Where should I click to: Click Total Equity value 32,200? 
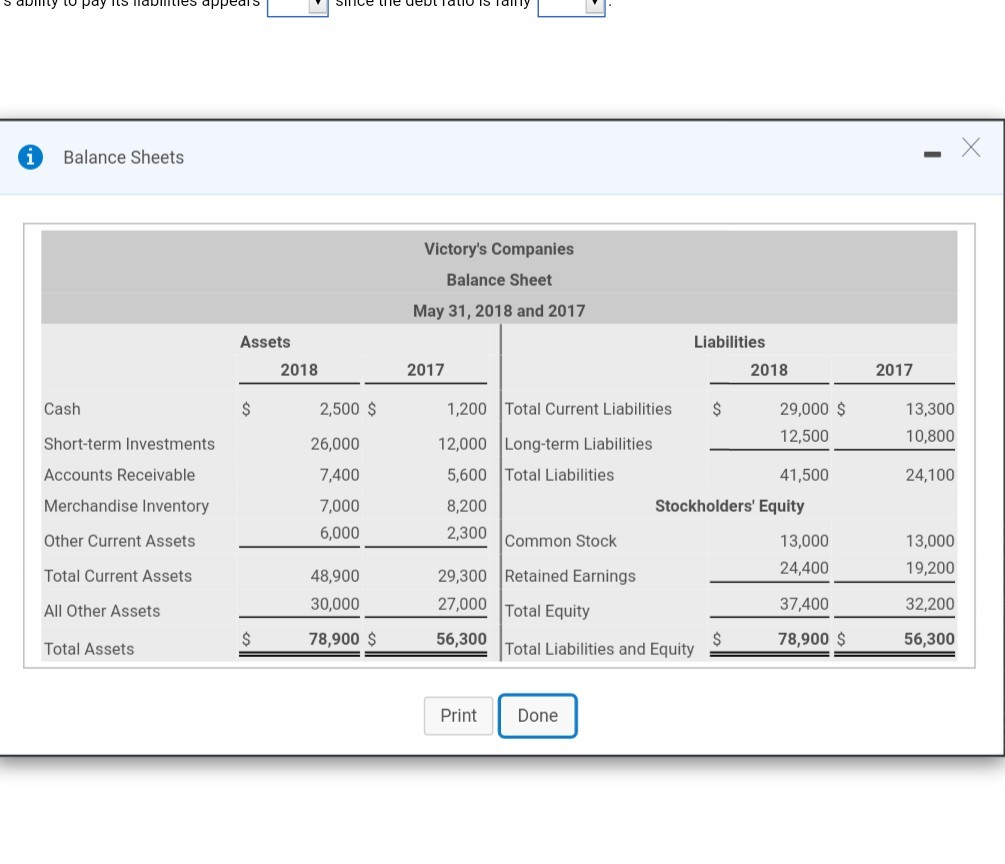click(x=930, y=604)
